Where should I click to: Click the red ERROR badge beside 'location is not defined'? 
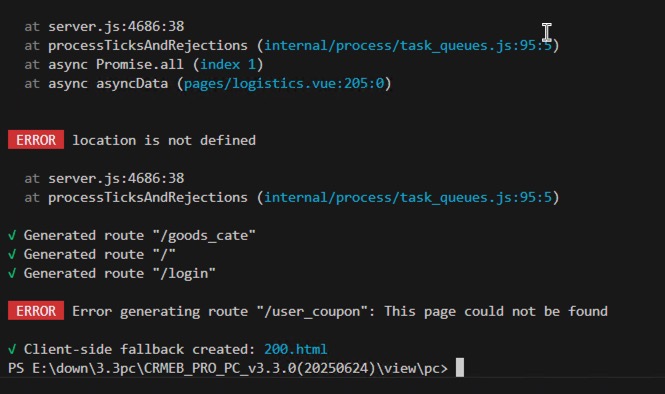tap(36, 140)
